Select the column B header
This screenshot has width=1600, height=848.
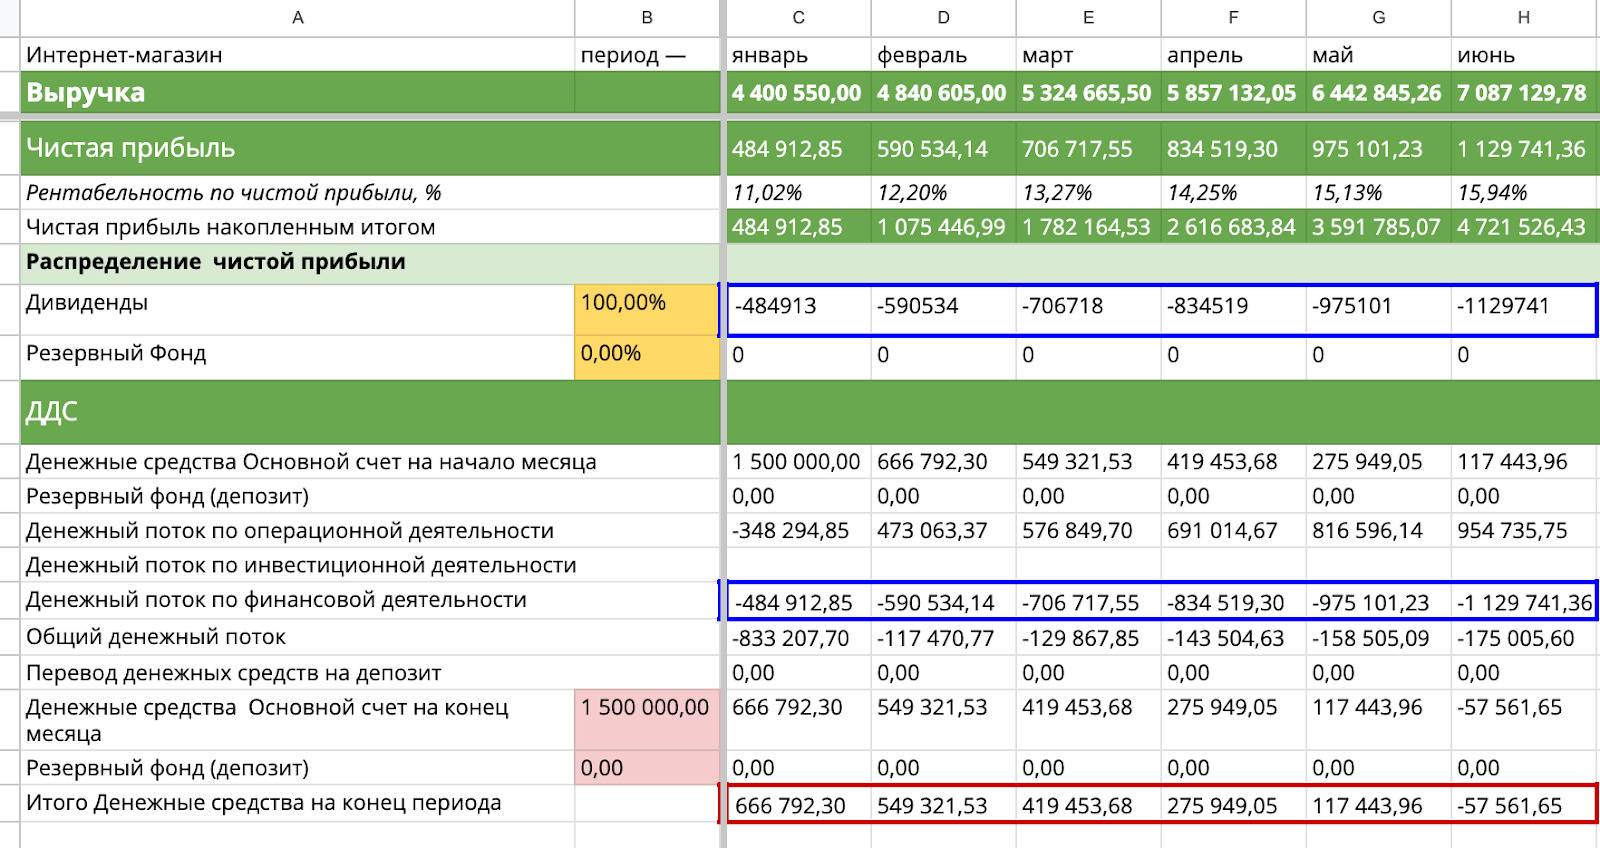click(647, 18)
